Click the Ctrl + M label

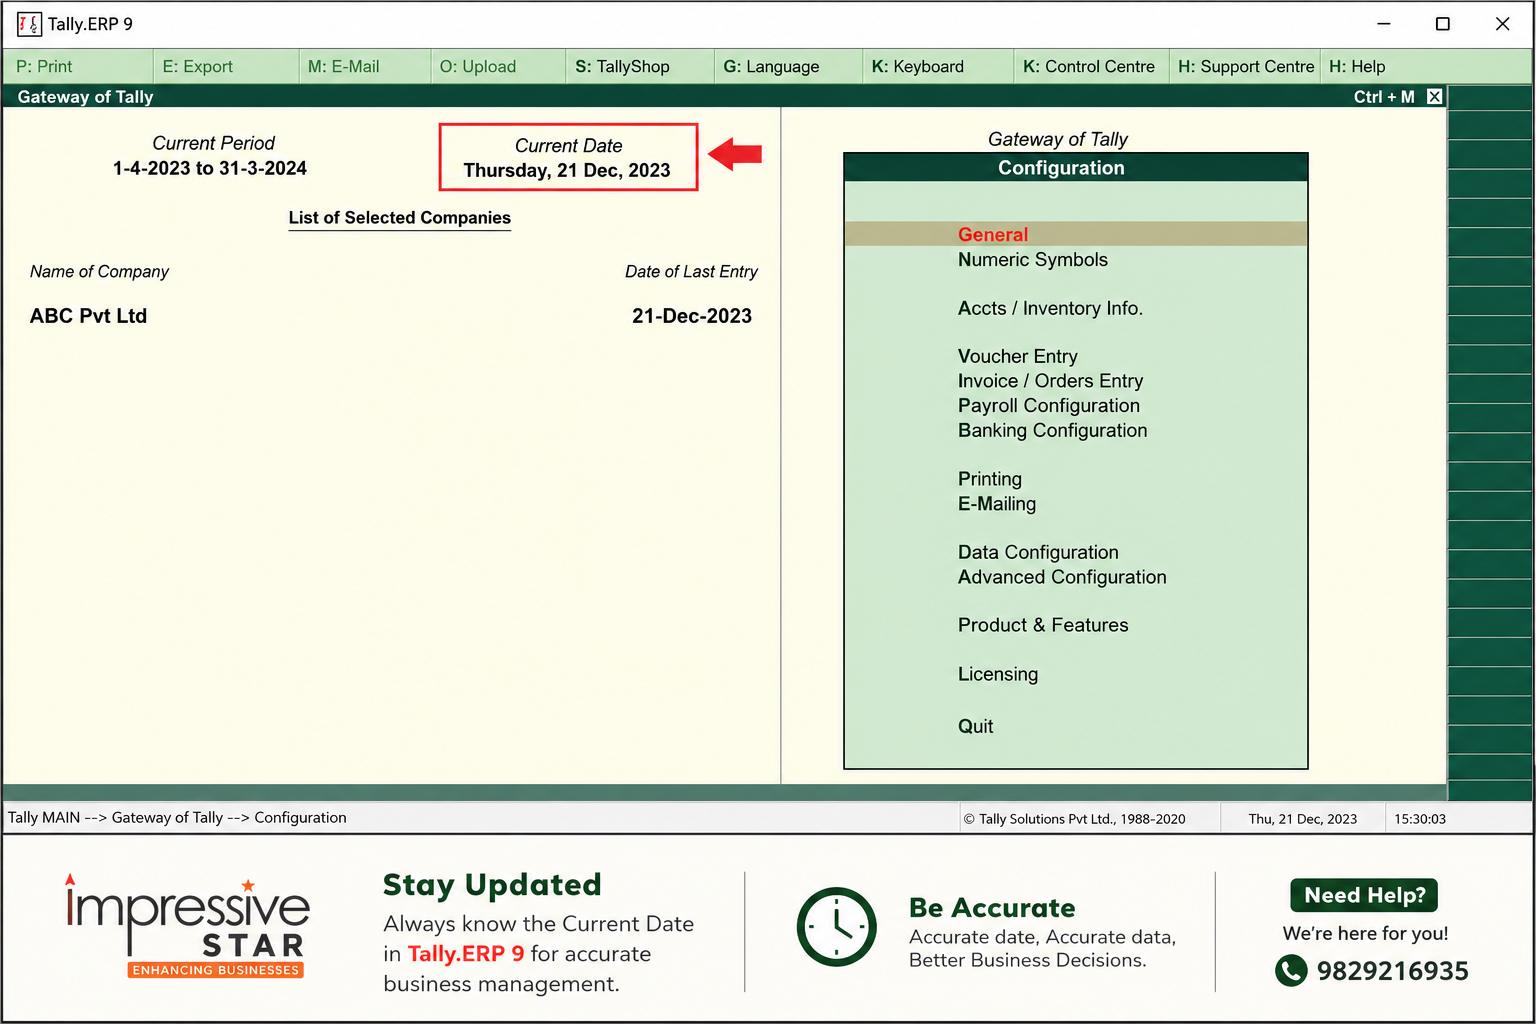1384,97
